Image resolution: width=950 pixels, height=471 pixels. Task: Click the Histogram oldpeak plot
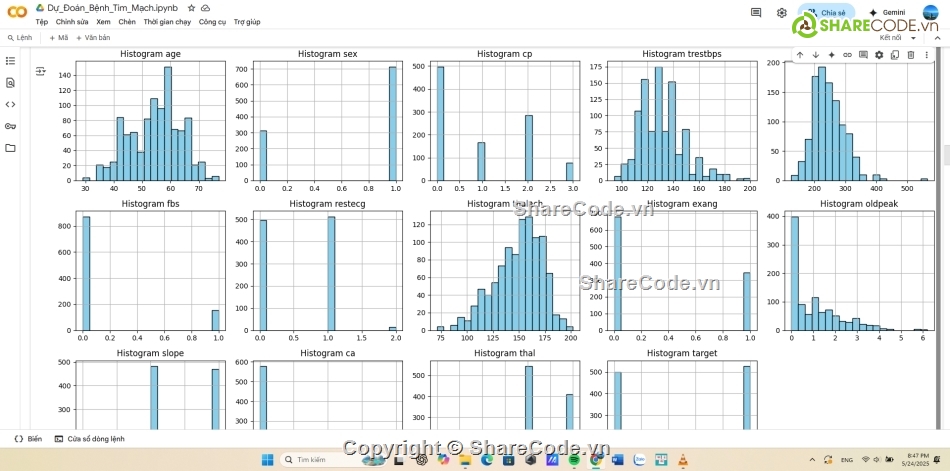(859, 273)
